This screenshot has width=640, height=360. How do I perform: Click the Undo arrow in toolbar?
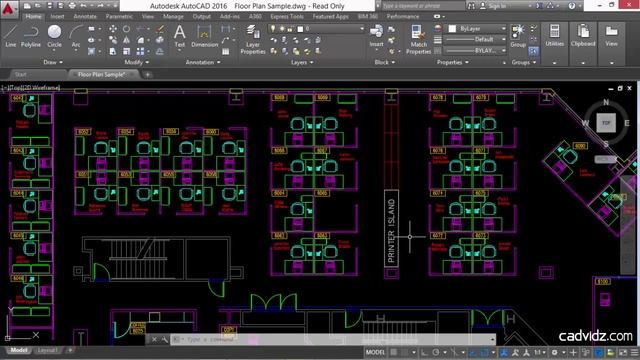click(84, 6)
